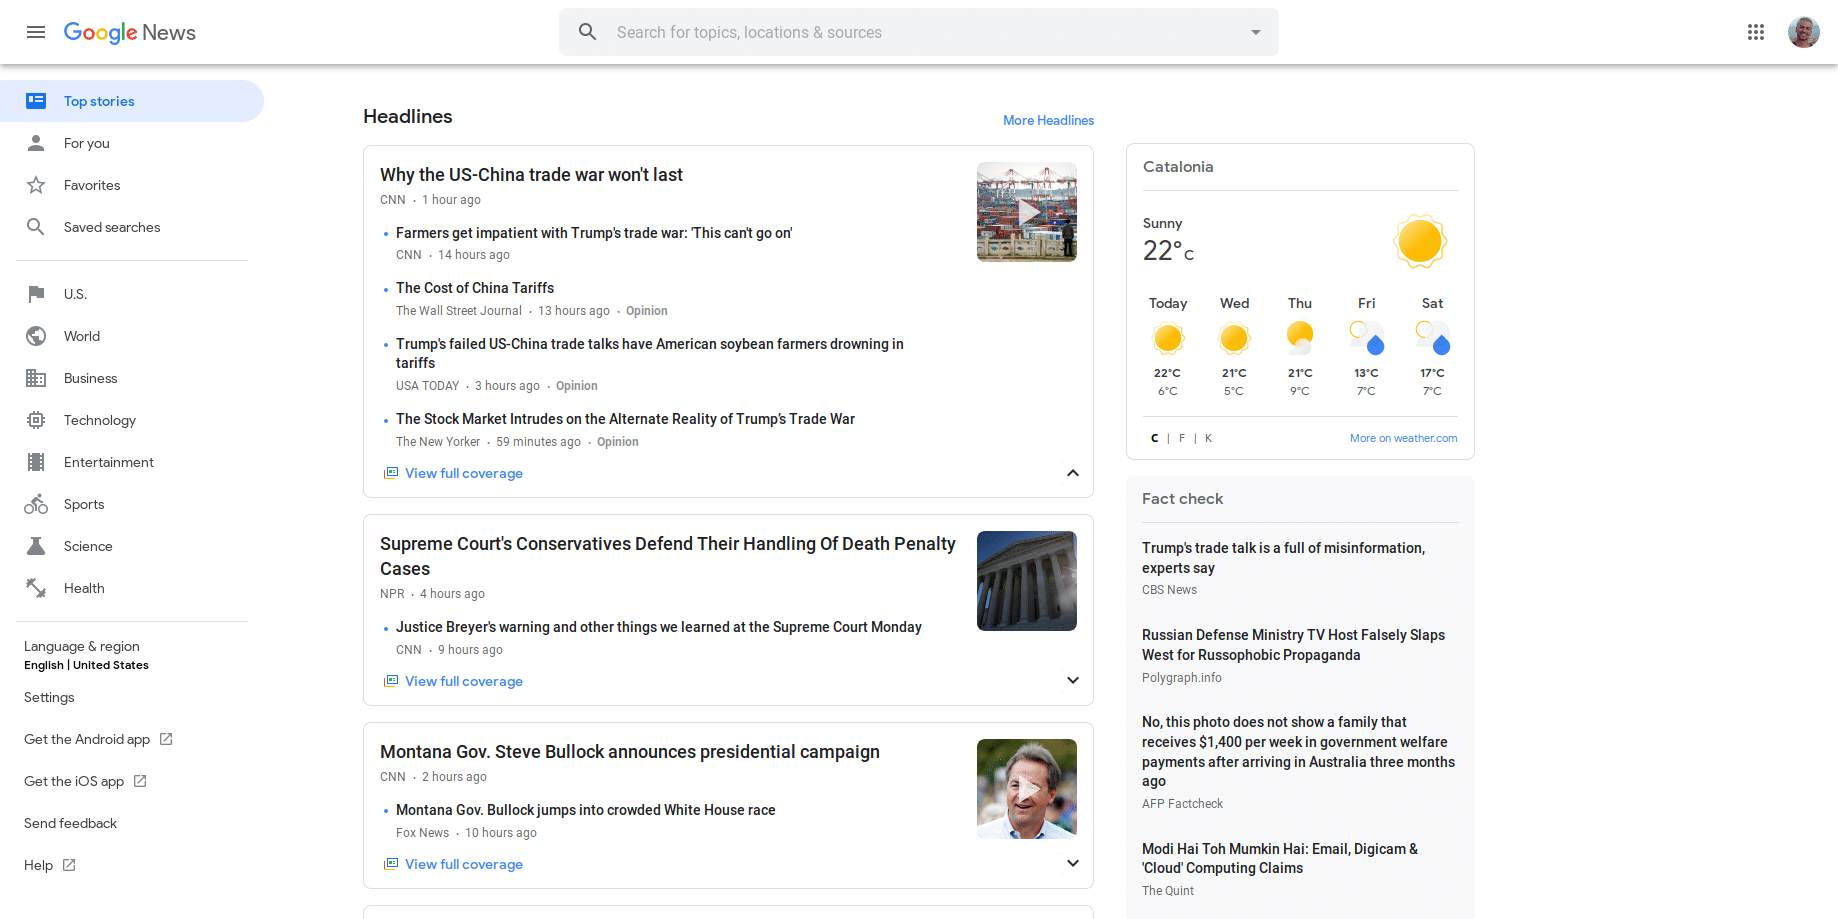The image size is (1838, 919).
Task: Click the World globe icon
Action: [x=36, y=336]
